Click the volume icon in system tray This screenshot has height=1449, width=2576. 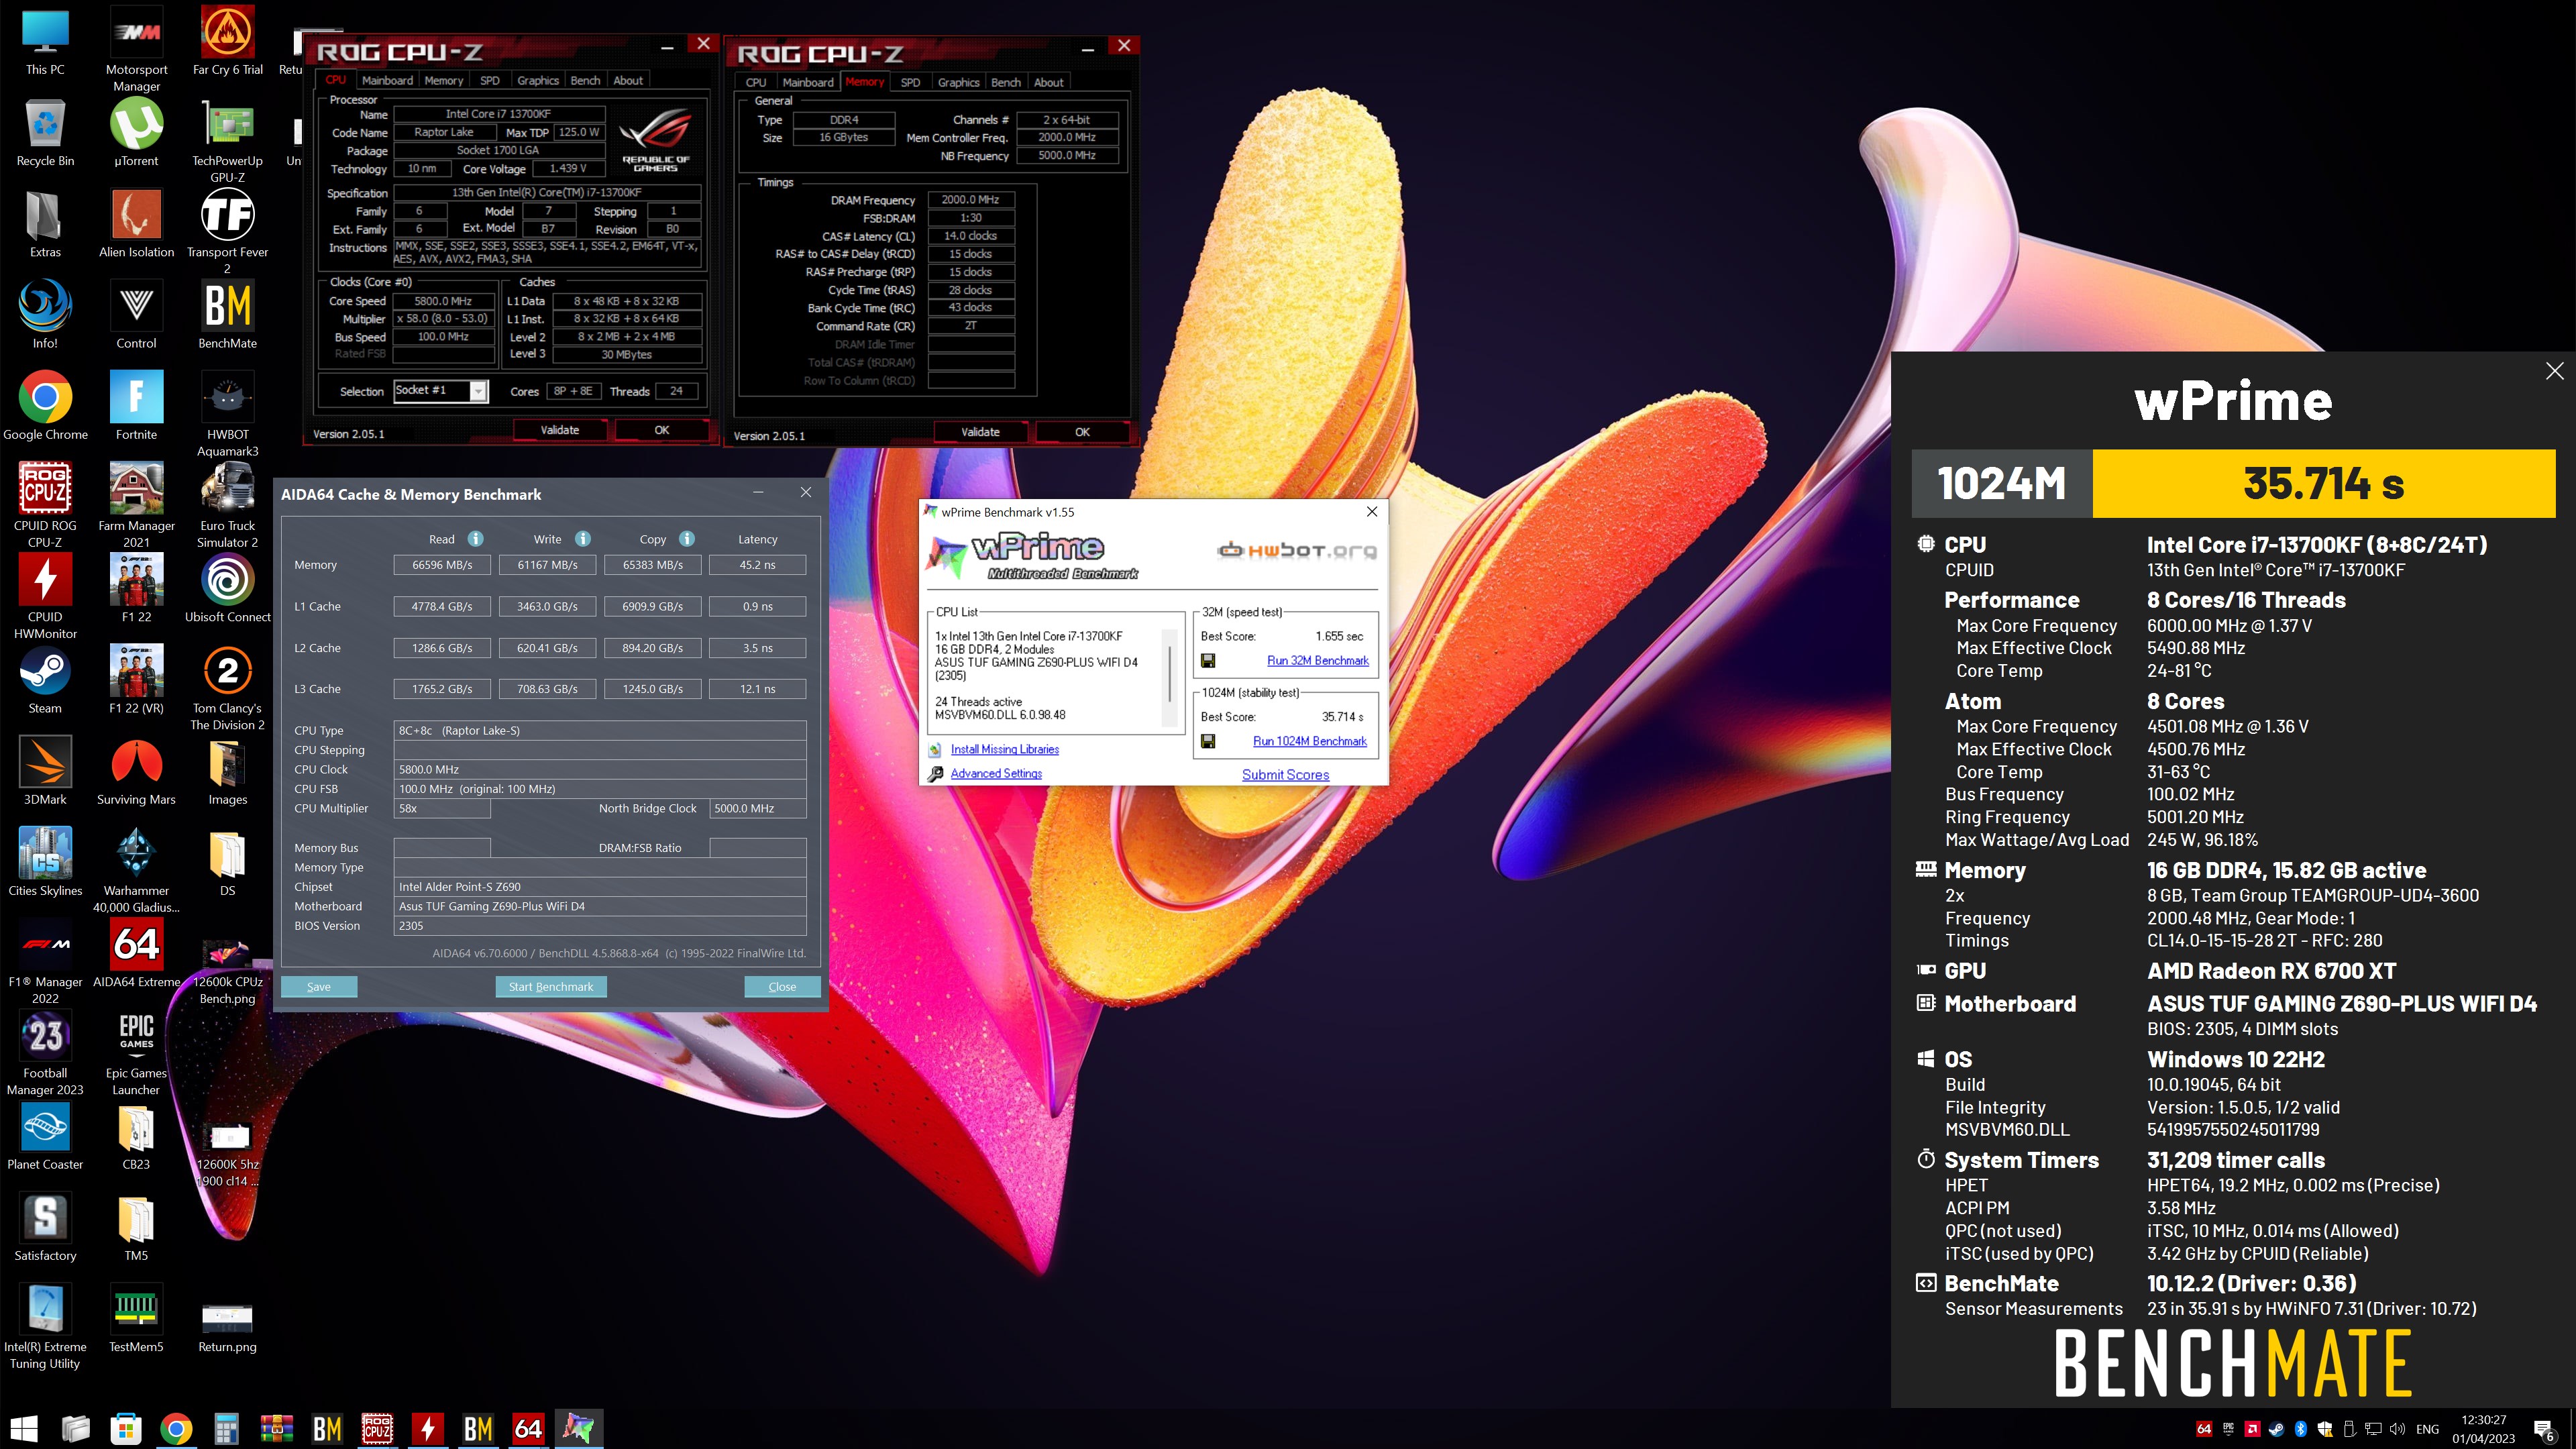tap(2397, 1429)
